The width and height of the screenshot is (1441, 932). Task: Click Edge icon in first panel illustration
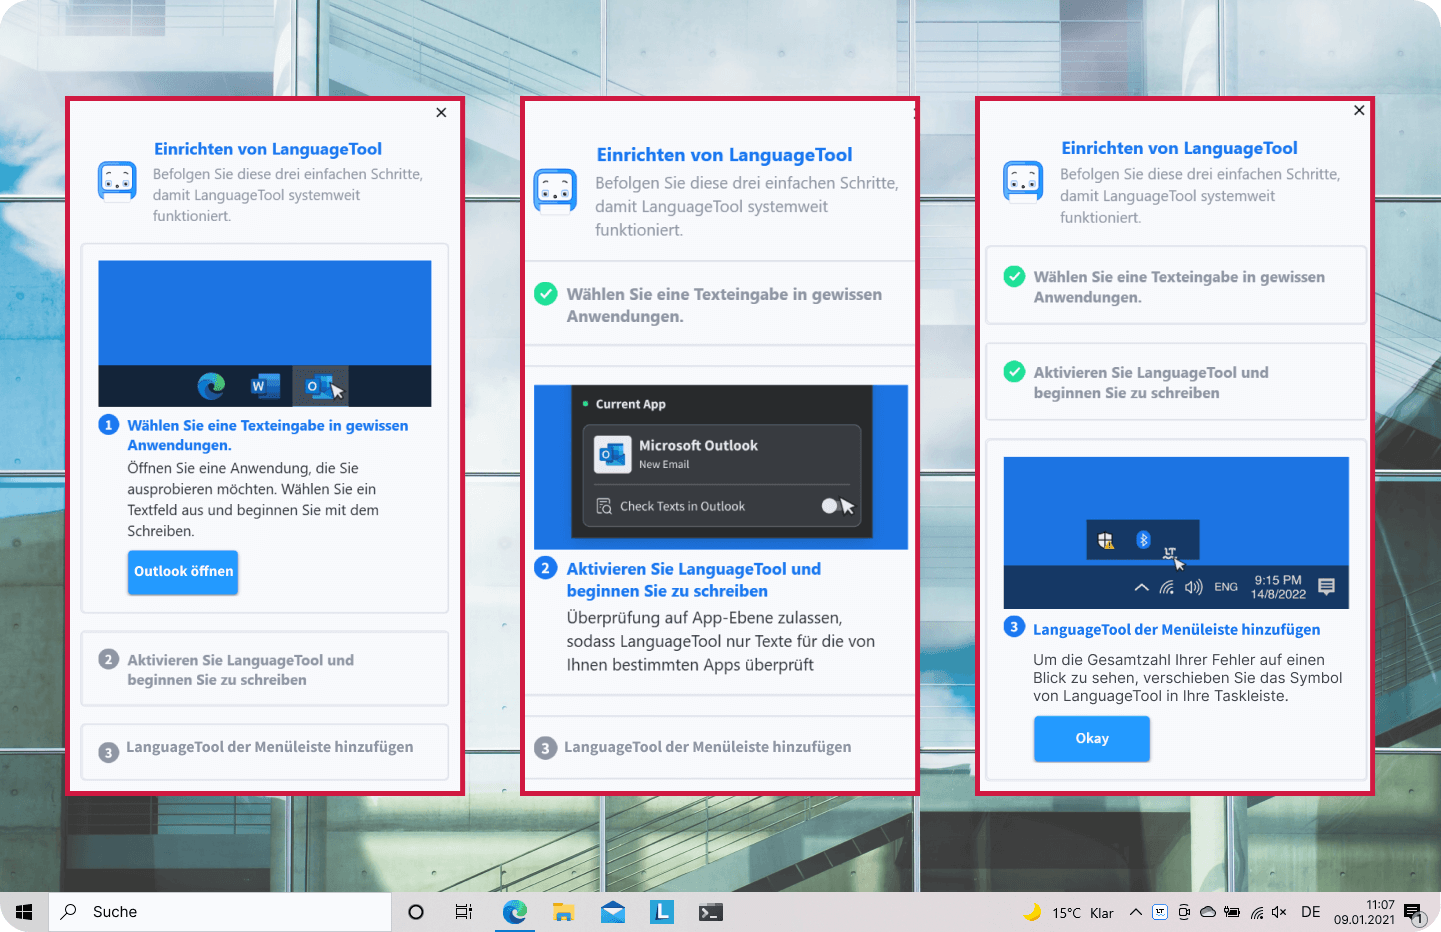[x=211, y=385]
